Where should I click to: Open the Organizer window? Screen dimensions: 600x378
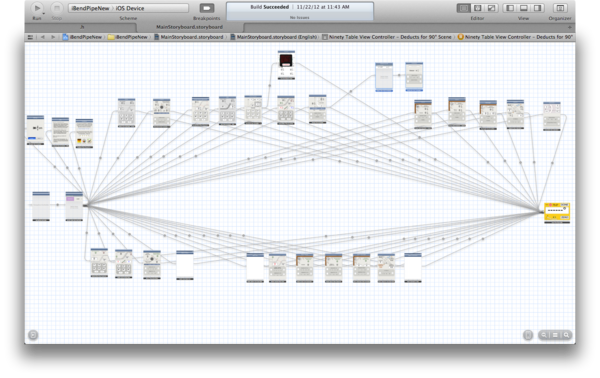(x=560, y=8)
